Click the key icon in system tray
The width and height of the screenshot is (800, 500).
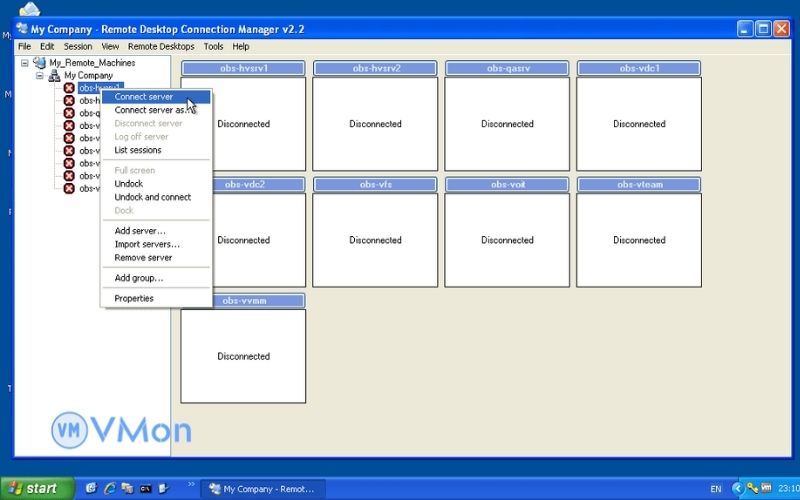click(x=752, y=488)
